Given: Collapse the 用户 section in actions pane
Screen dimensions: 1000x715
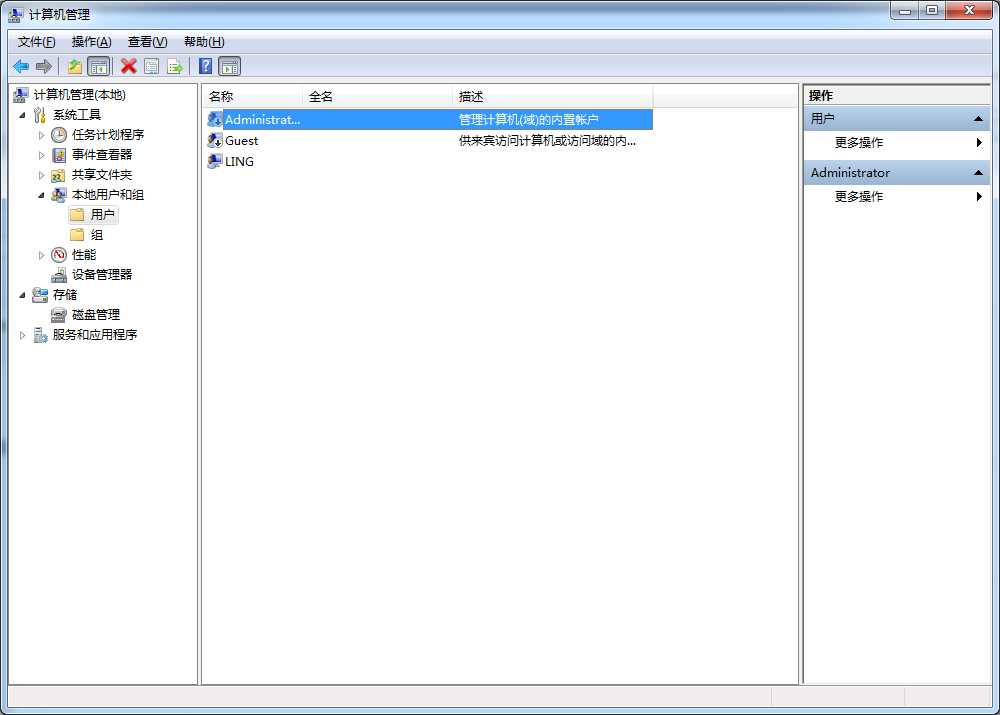Looking at the screenshot, I should (978, 119).
